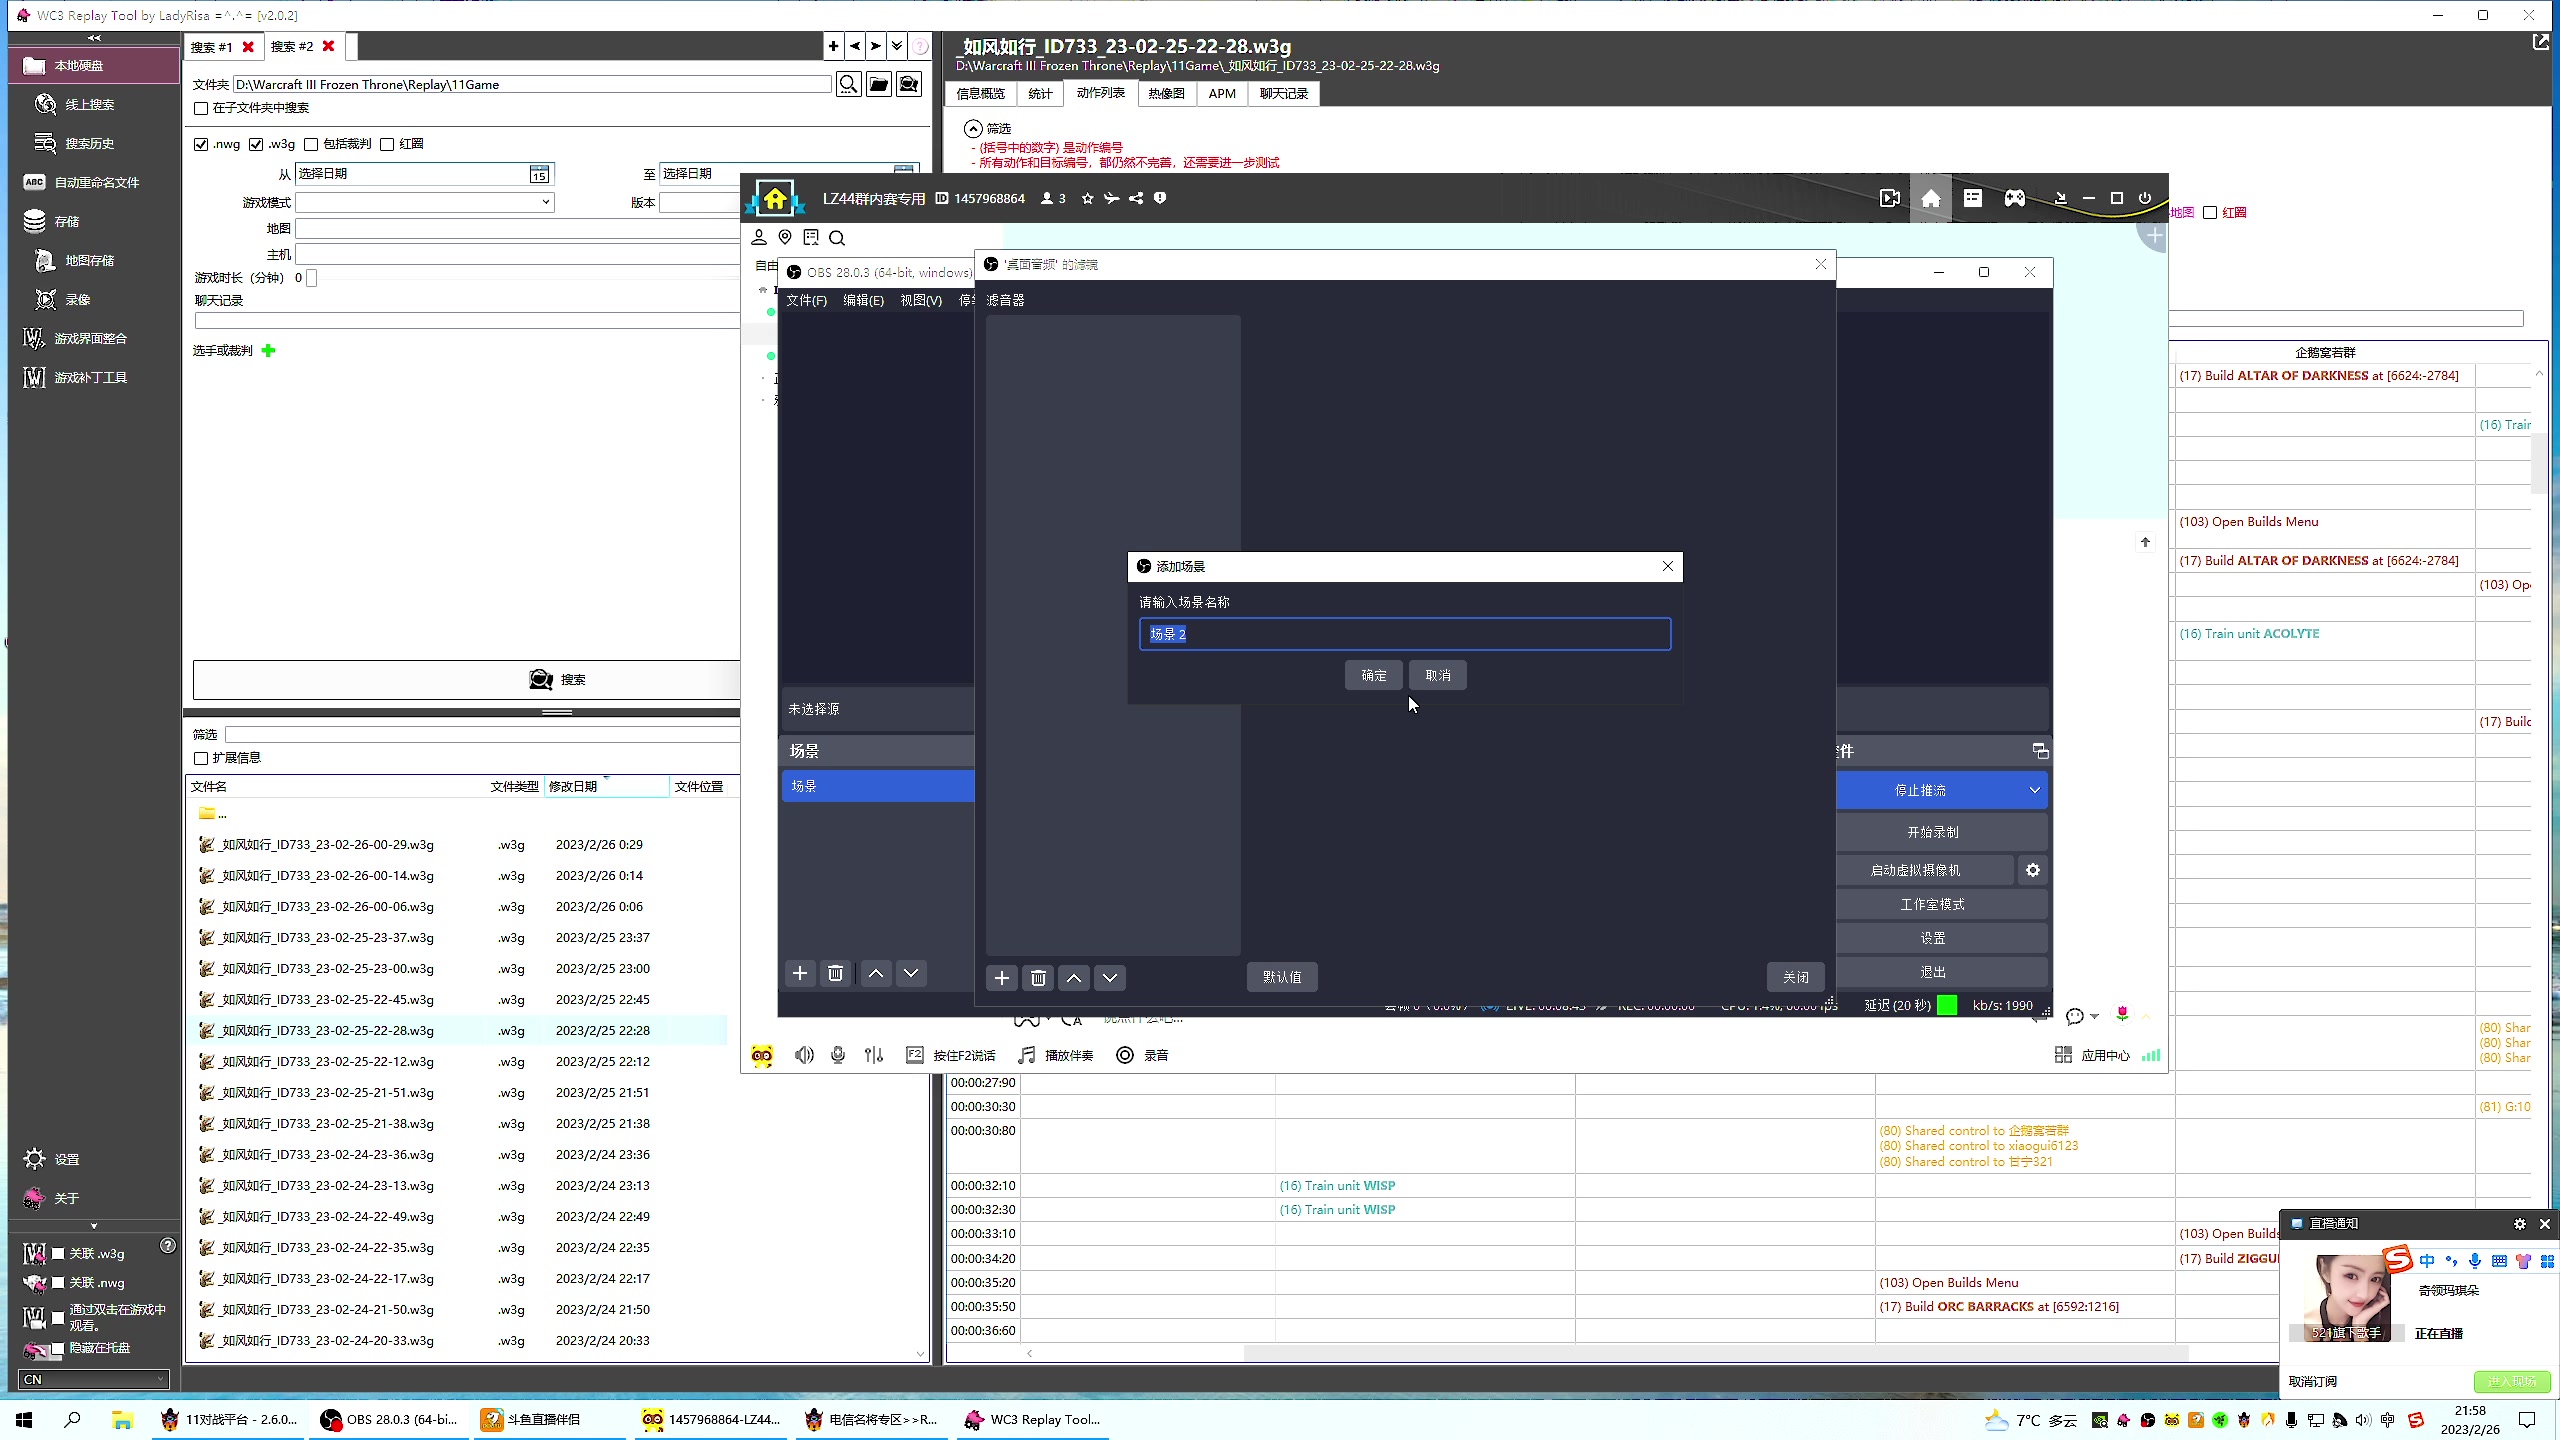Click 默认值 button in filter window

tap(1282, 977)
